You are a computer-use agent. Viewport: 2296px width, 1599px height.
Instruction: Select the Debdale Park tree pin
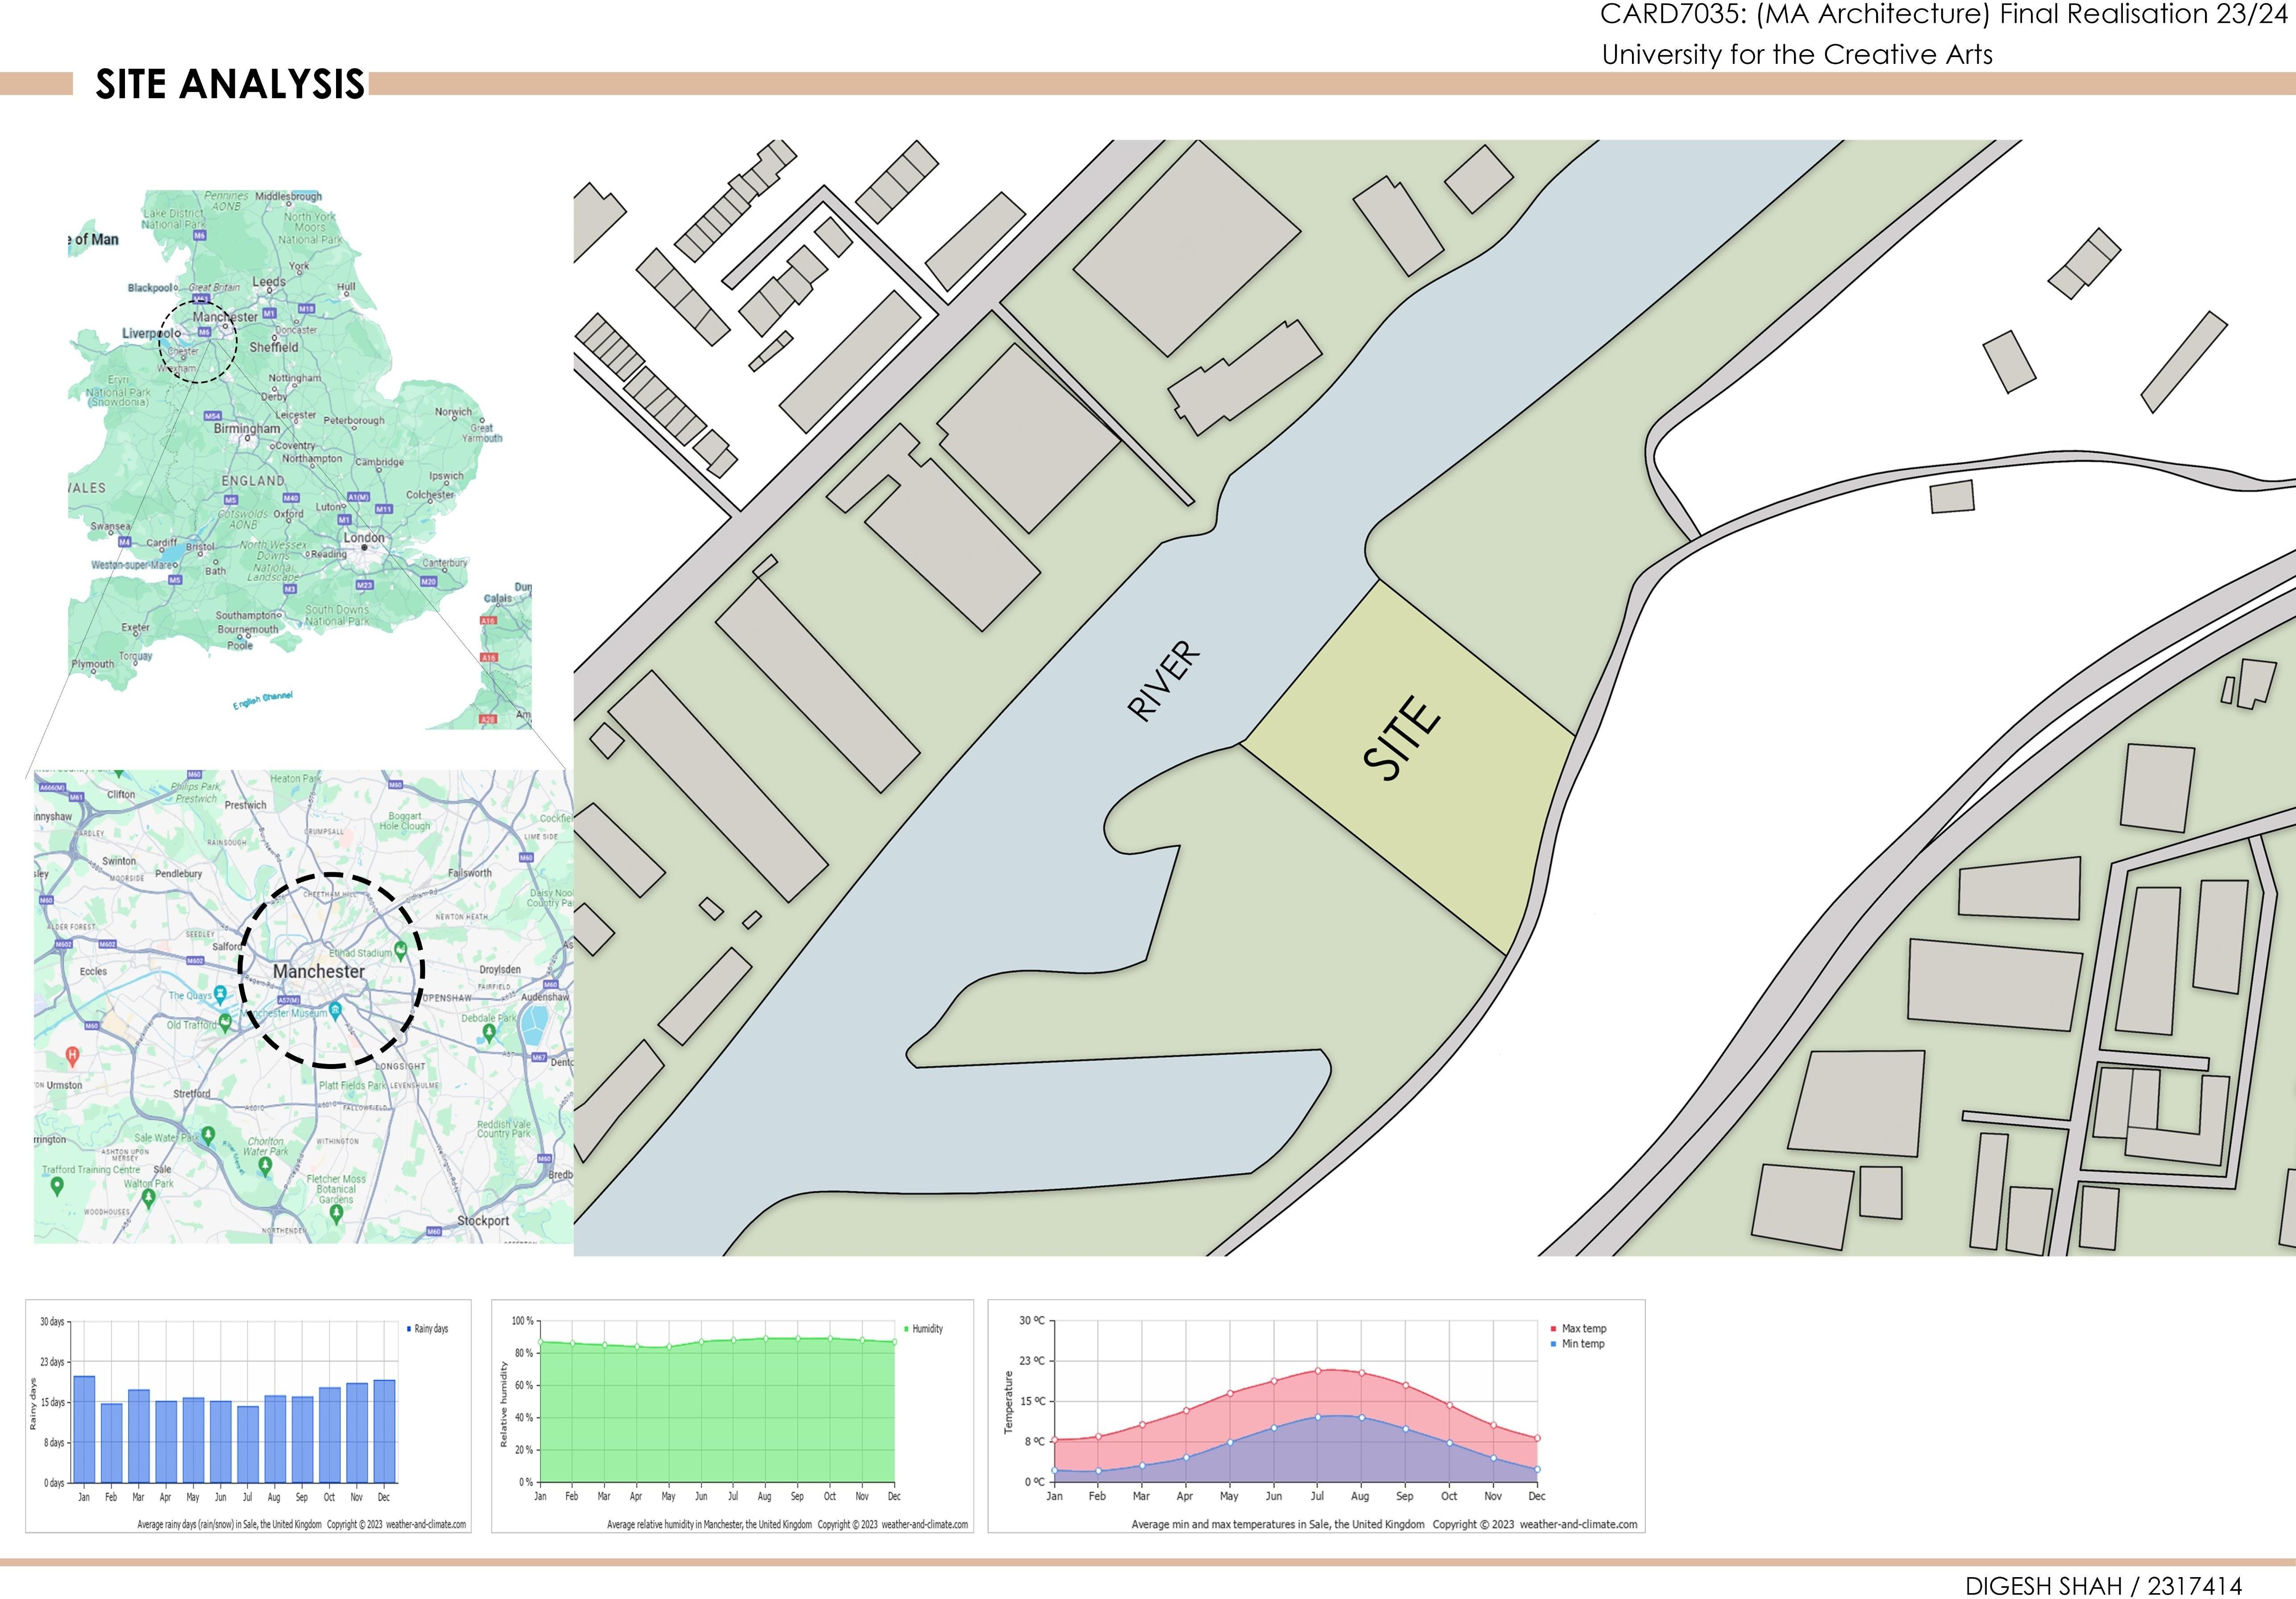(x=489, y=1031)
